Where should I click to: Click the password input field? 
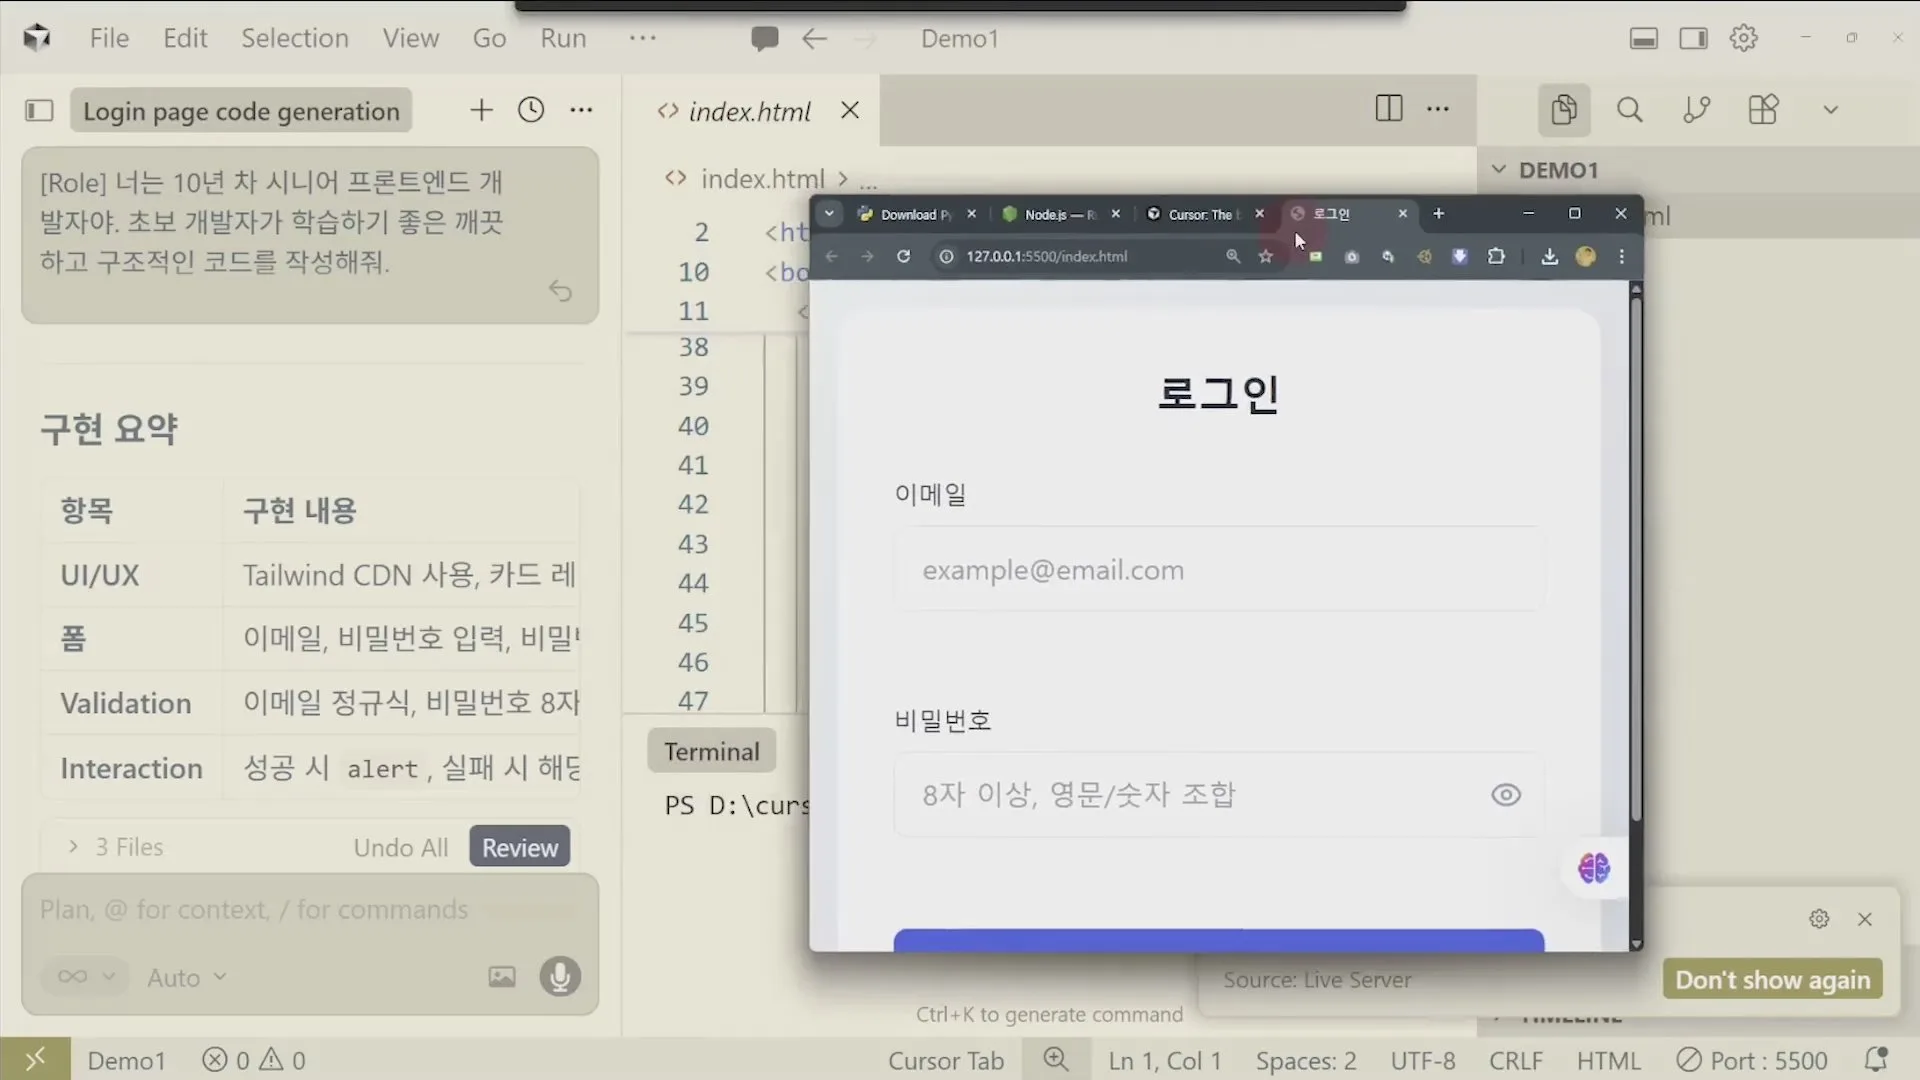(x=1219, y=795)
